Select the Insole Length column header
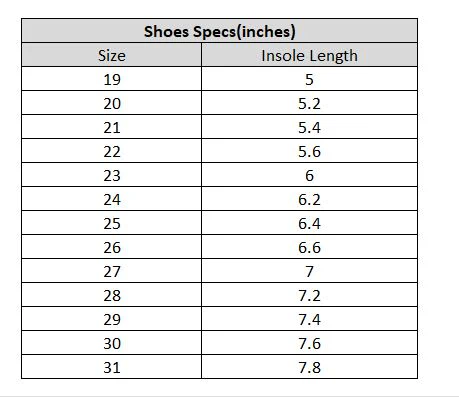The height and width of the screenshot is (397, 459). [309, 55]
